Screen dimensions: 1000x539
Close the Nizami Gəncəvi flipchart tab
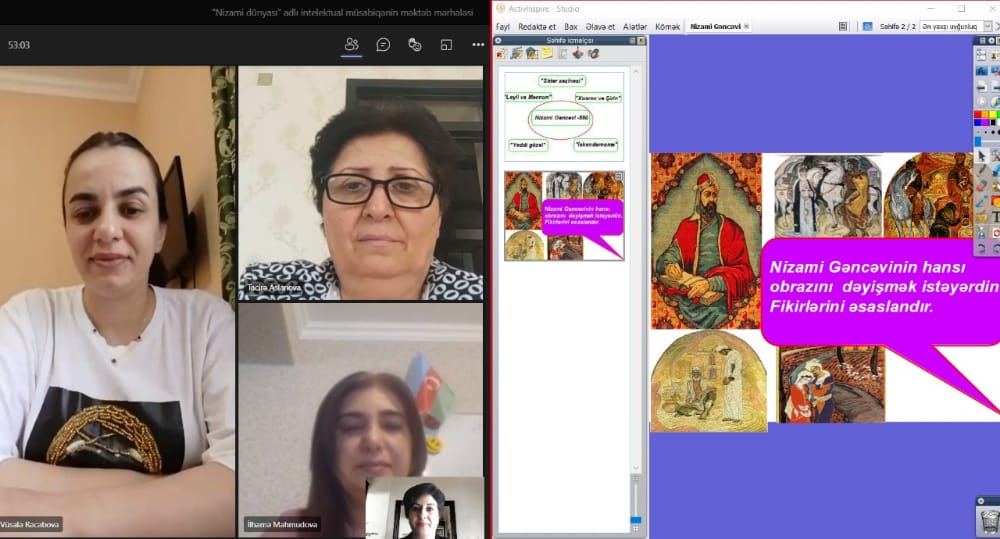coord(746,27)
